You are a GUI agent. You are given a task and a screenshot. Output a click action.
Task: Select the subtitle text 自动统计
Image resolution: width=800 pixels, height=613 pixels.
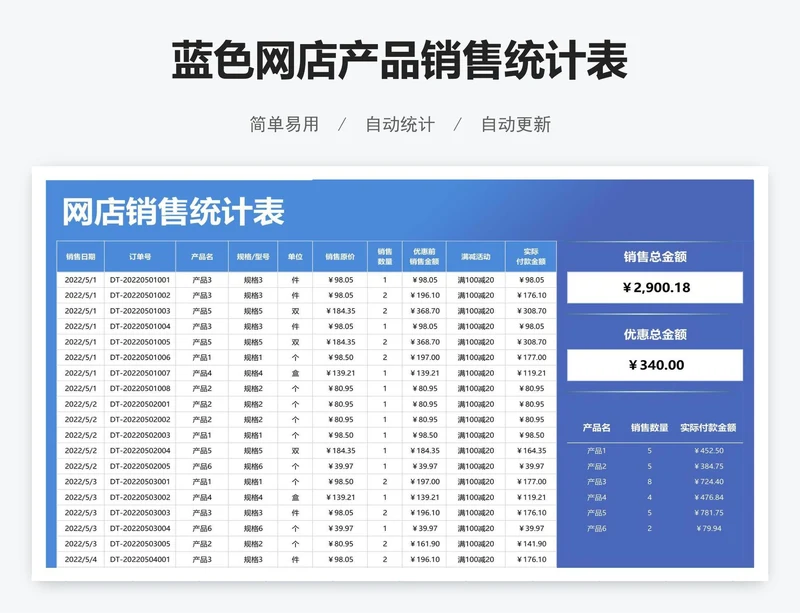[x=400, y=124]
